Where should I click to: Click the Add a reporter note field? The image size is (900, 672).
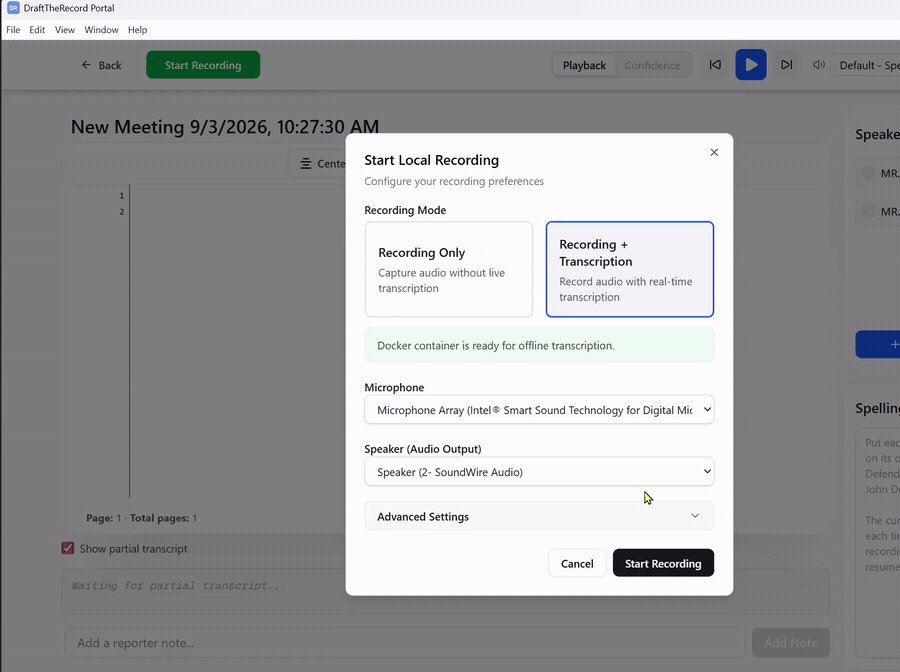405,643
